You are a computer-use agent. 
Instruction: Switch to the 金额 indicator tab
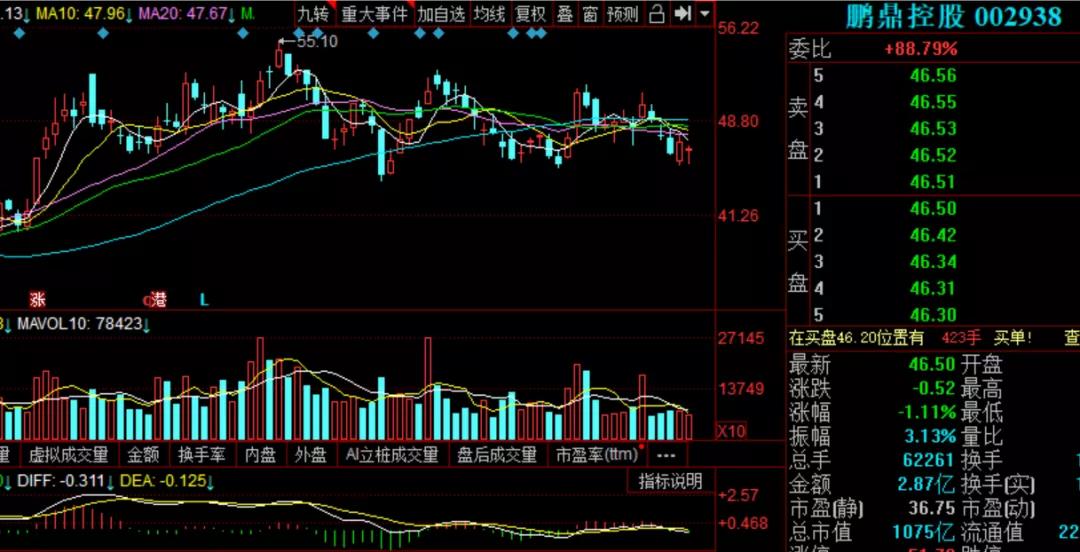point(143,455)
